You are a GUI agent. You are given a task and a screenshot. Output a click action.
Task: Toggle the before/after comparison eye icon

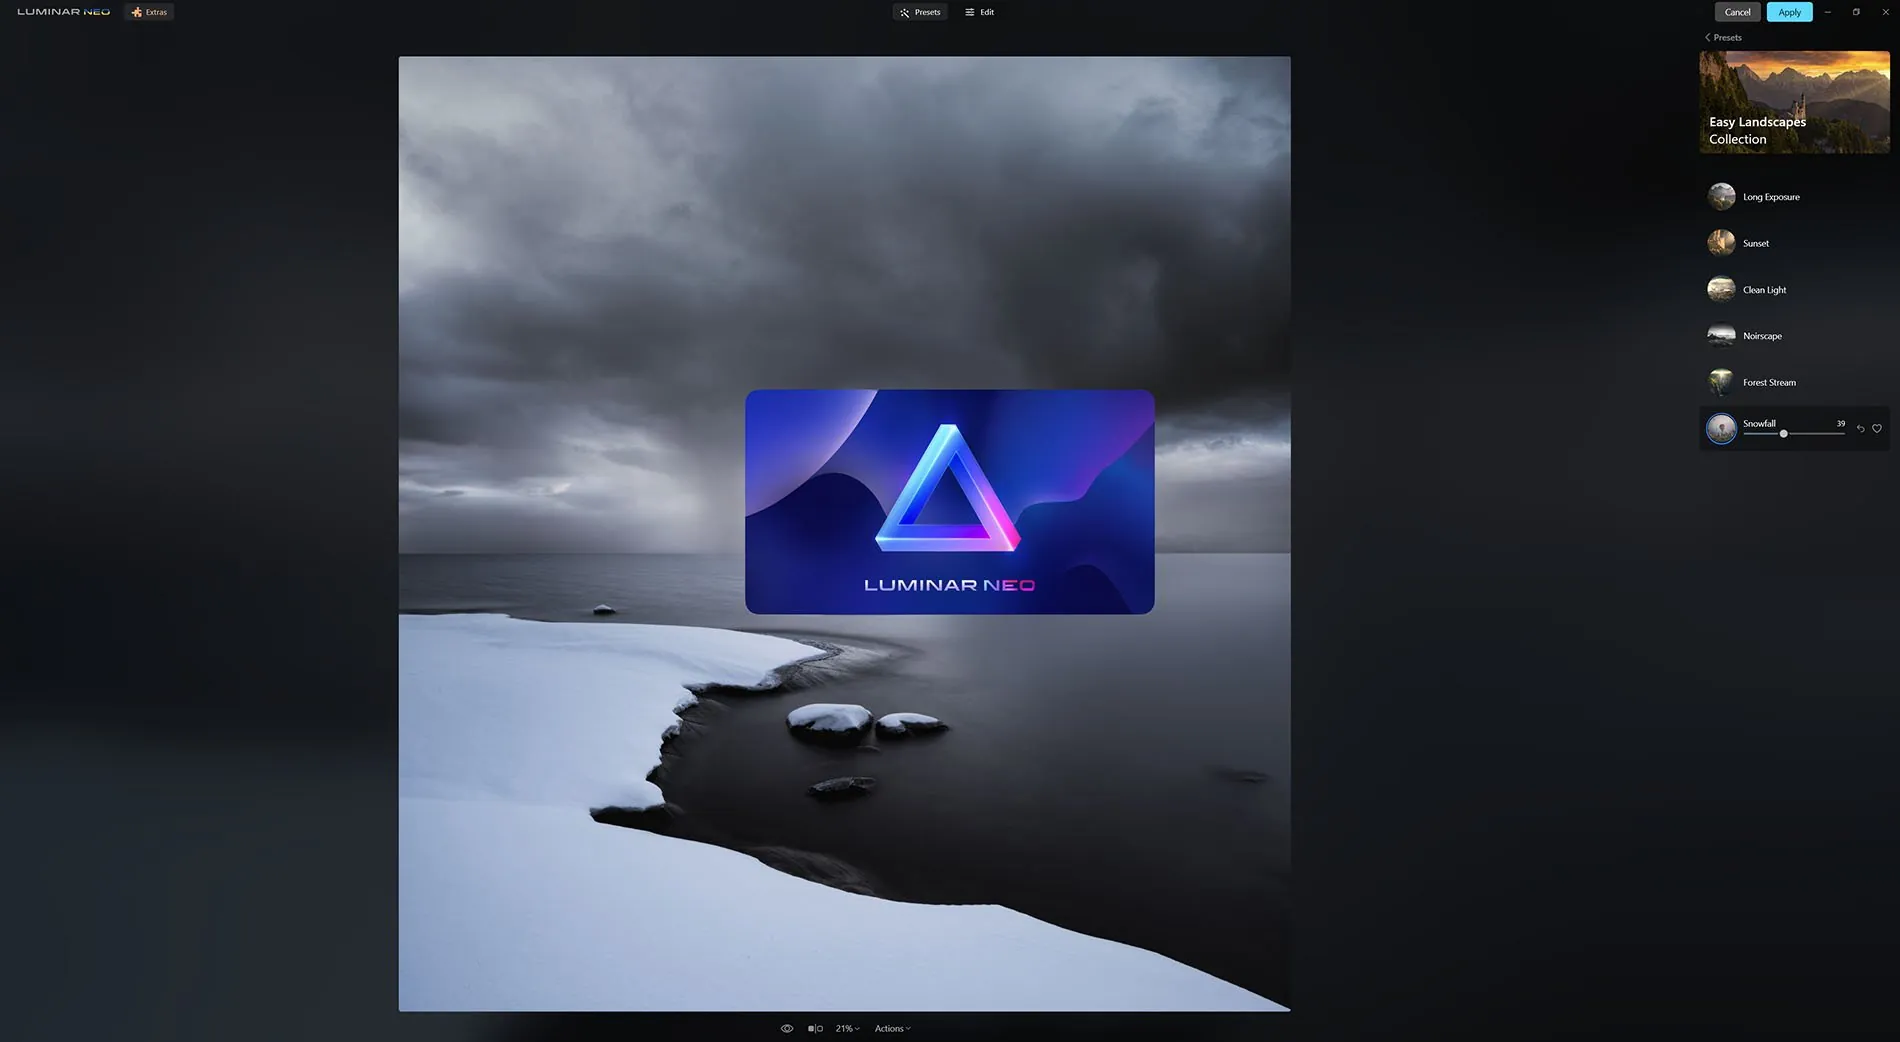pos(789,1028)
